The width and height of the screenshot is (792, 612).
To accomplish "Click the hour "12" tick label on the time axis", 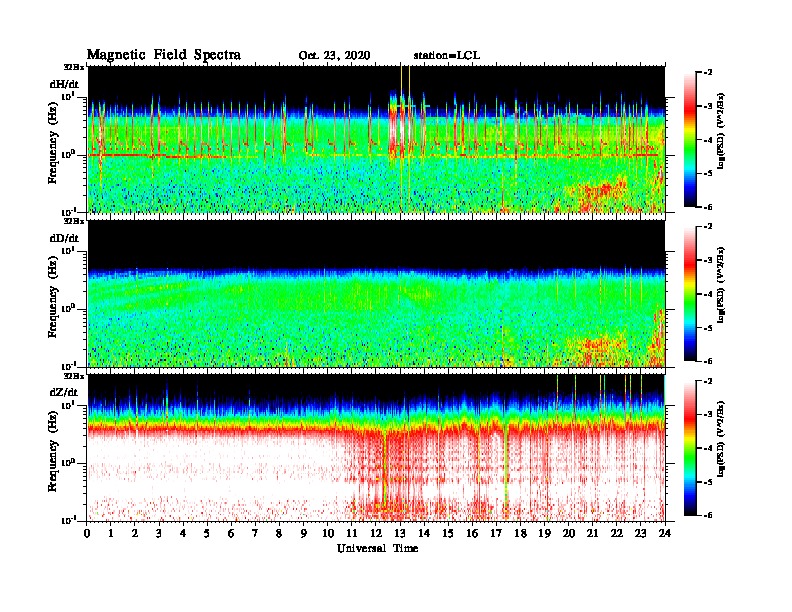I will pos(376,533).
